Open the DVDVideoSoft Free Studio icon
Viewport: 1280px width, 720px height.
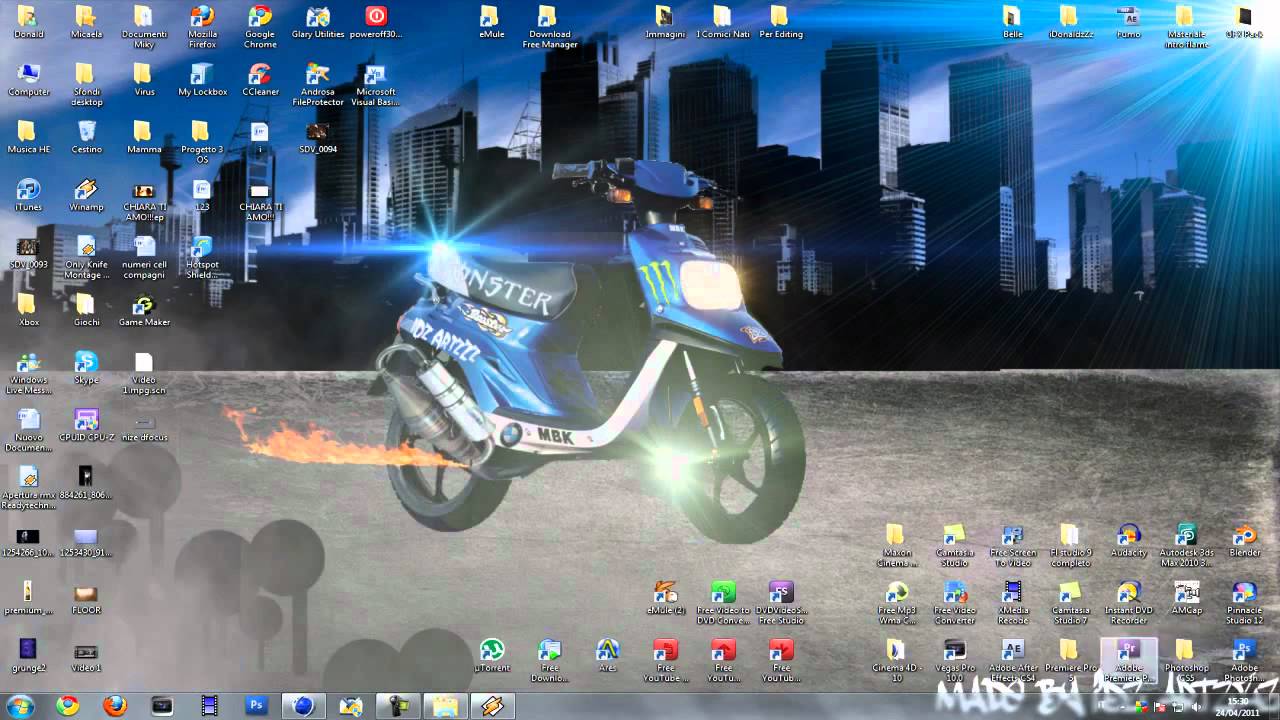[782, 603]
